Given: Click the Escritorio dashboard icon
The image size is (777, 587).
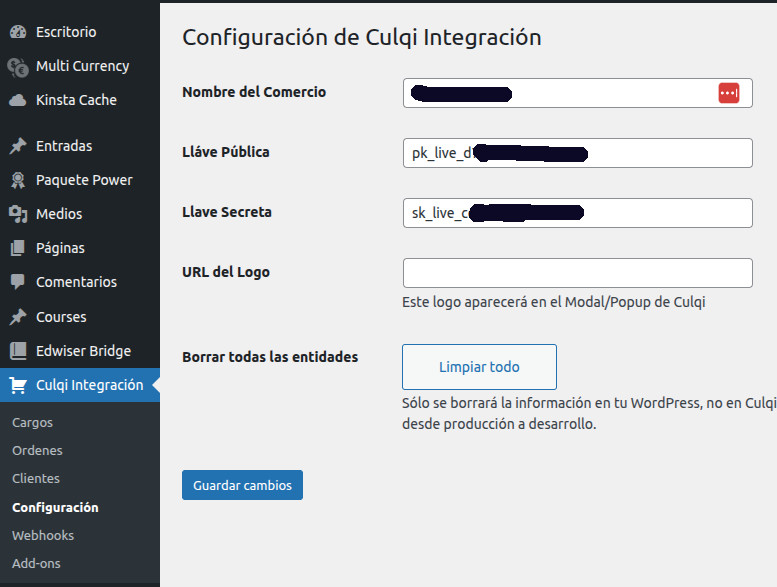Looking at the screenshot, I should pos(18,32).
